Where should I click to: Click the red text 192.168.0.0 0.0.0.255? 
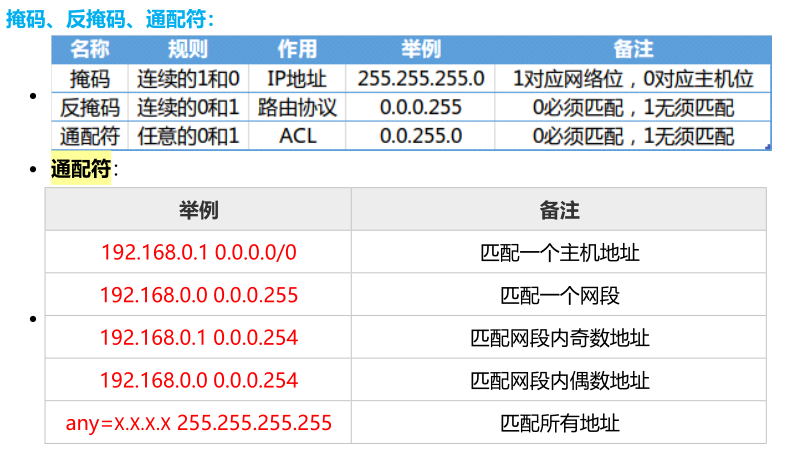[199, 295]
